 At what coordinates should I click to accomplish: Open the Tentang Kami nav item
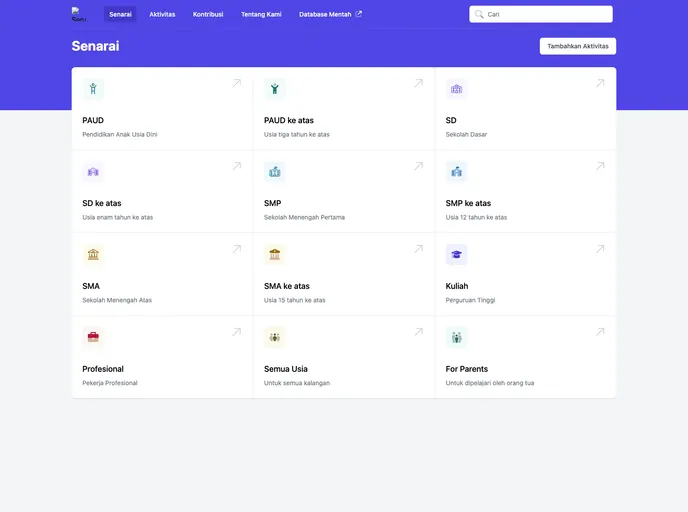coord(261,14)
